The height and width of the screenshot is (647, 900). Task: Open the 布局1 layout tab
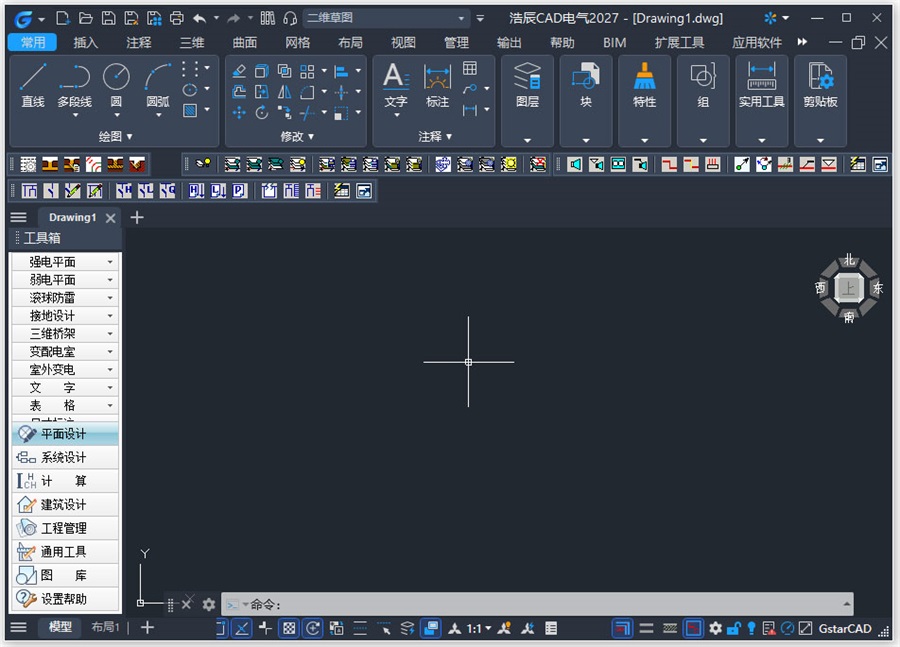coord(105,627)
